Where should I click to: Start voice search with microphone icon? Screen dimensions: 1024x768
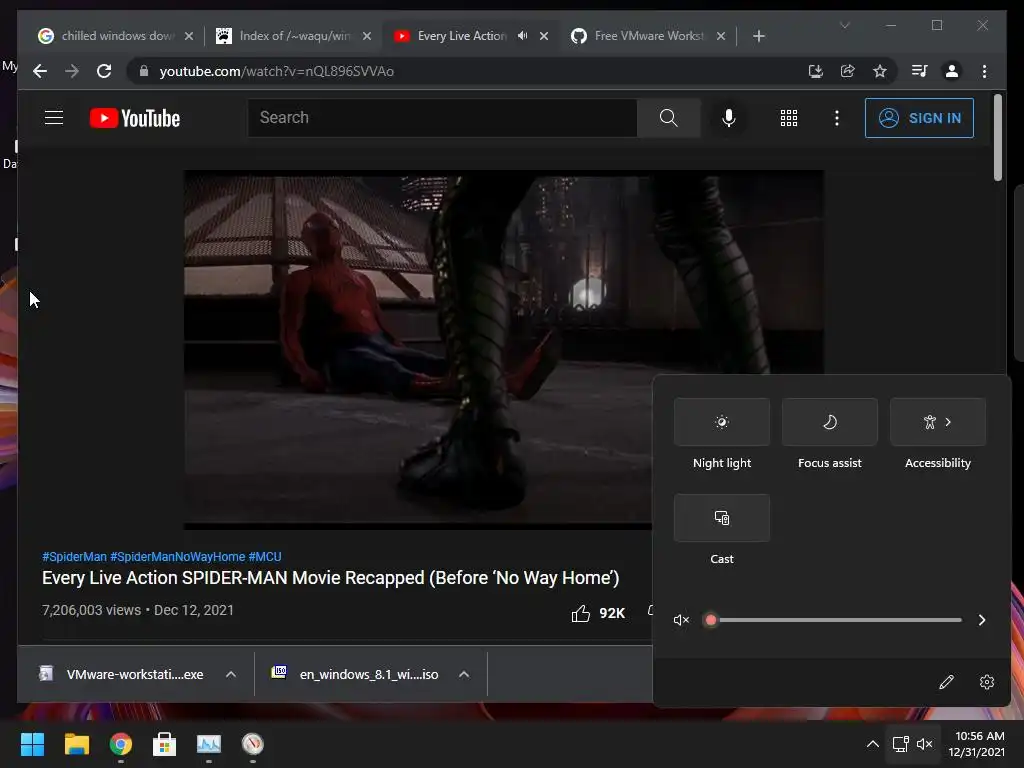(x=729, y=118)
